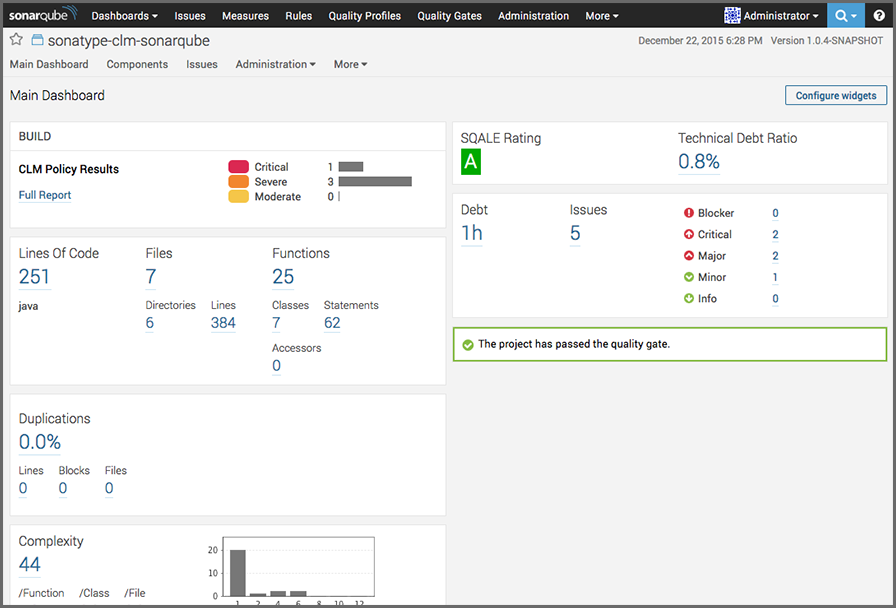Screen dimensions: 896x608
Task: Open the CLM Full Report link
Action: [x=45, y=195]
